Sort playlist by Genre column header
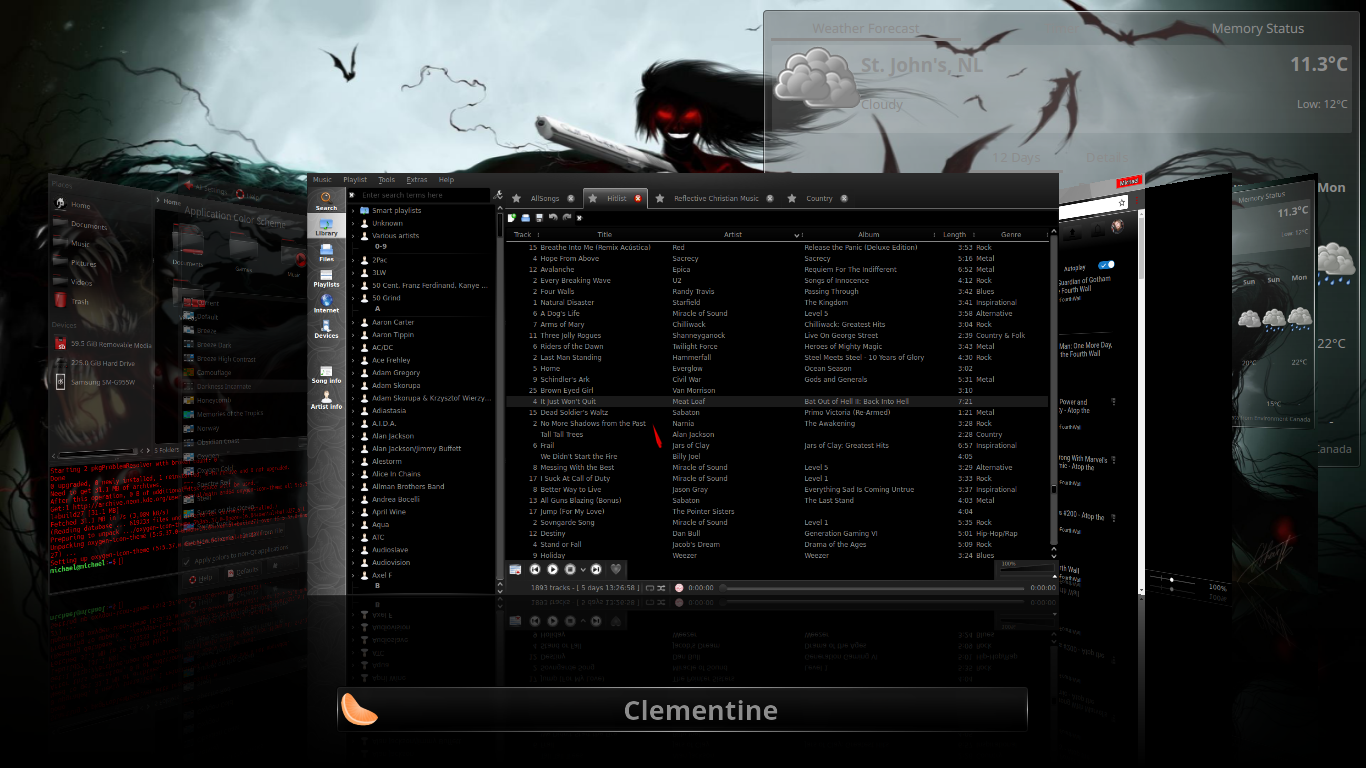Viewport: 1366px width, 768px height. (1011, 235)
